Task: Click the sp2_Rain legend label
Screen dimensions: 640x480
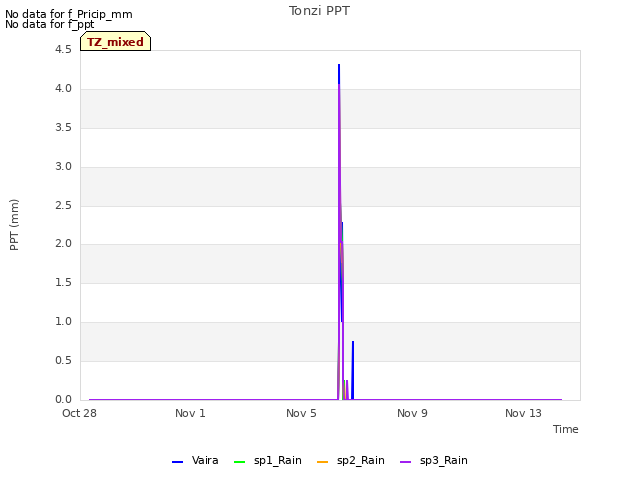Action: (360, 460)
